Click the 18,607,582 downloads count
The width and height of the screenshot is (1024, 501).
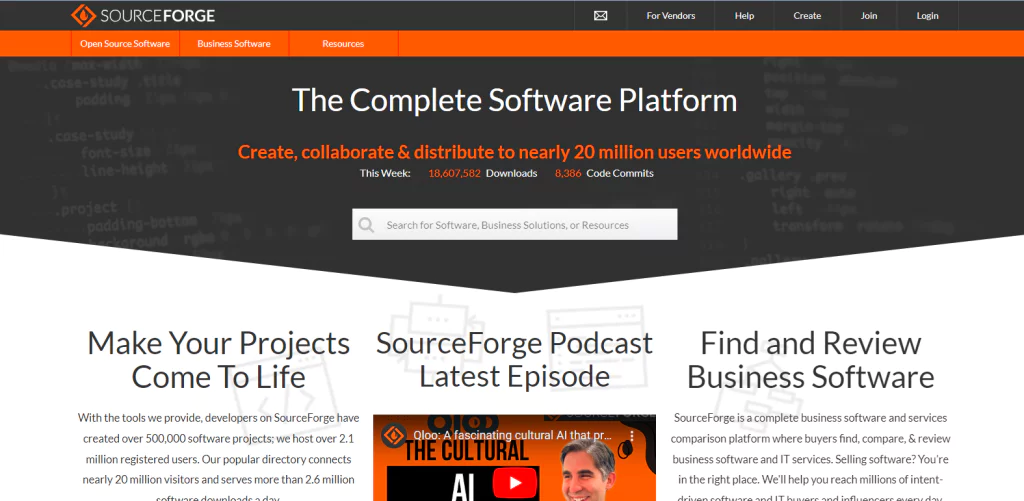[x=455, y=173]
